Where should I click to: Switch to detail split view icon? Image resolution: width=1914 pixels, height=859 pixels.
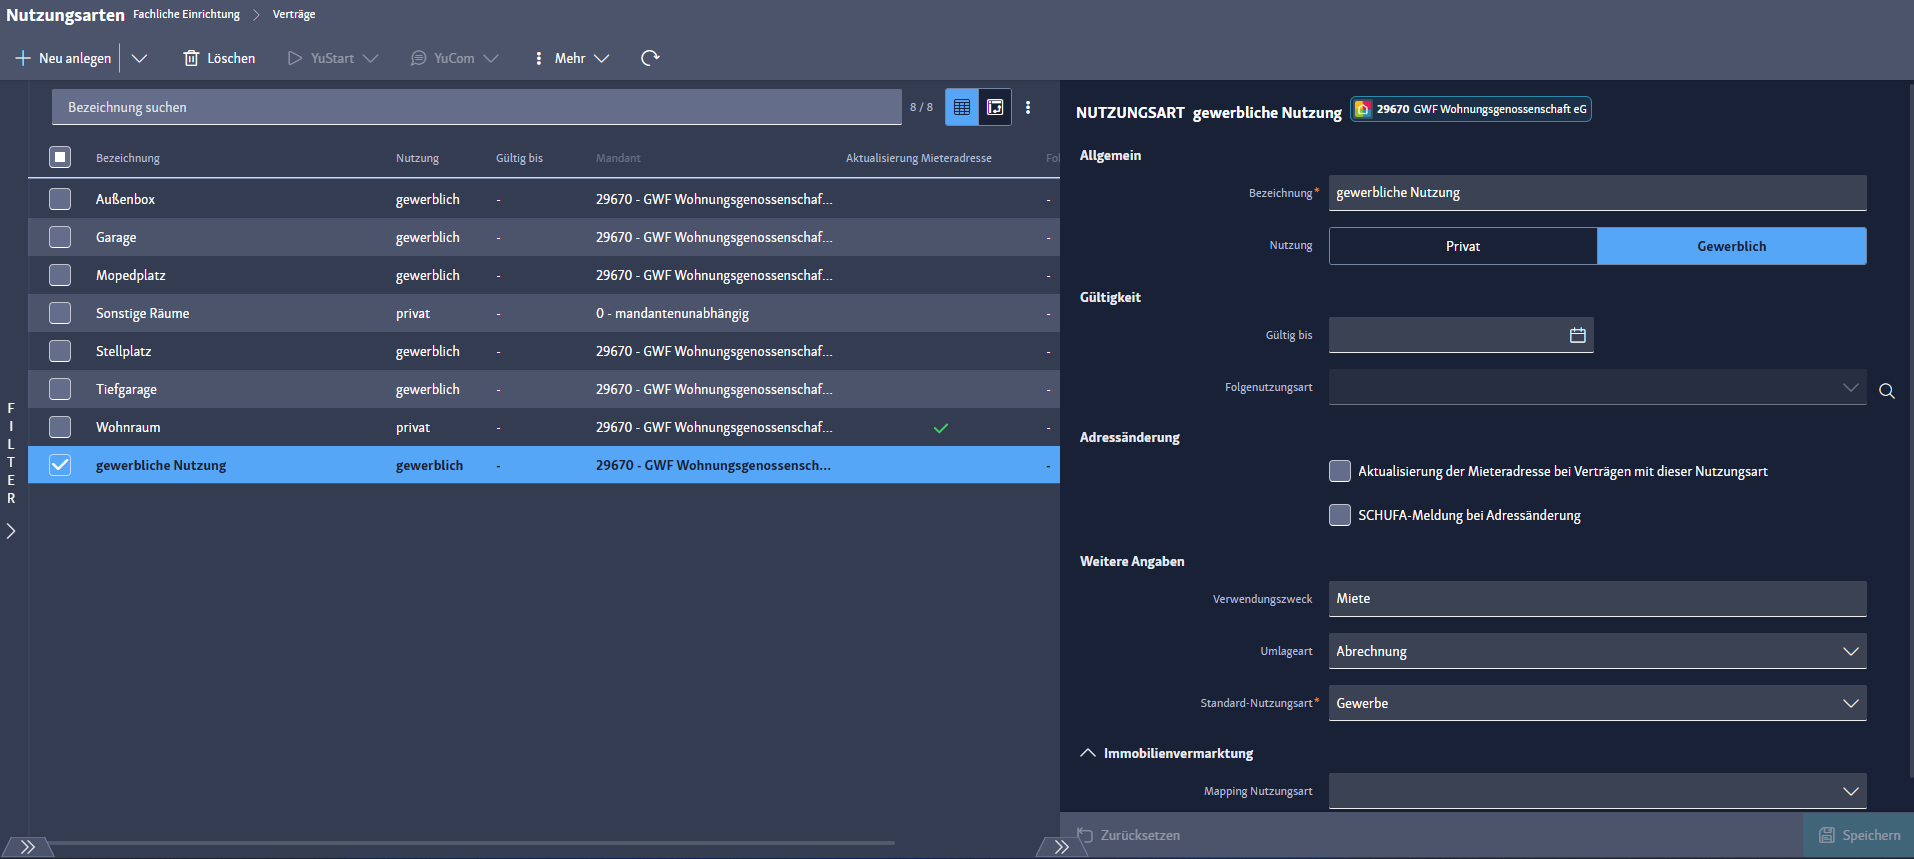pos(995,107)
